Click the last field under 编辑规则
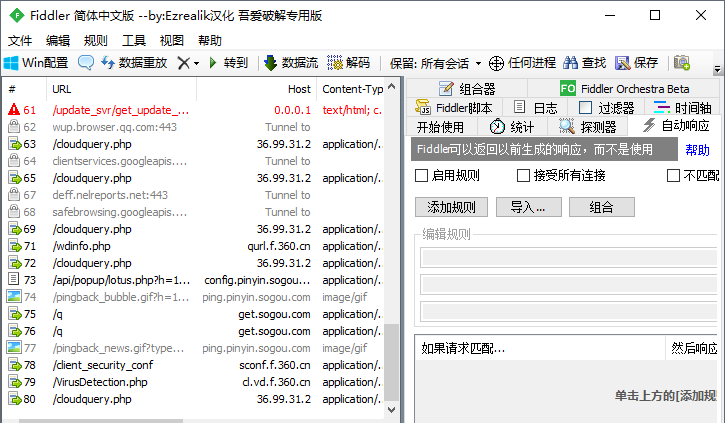725x439 pixels. 569,311
